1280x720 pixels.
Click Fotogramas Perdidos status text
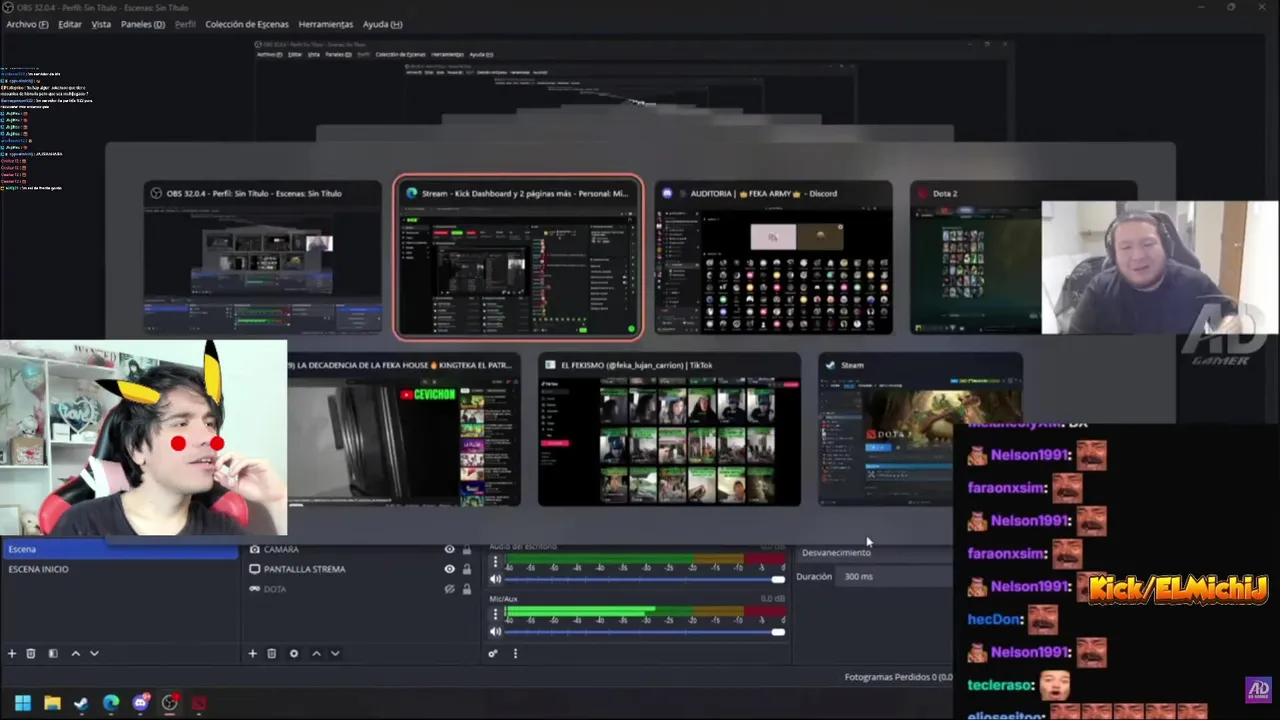(897, 677)
